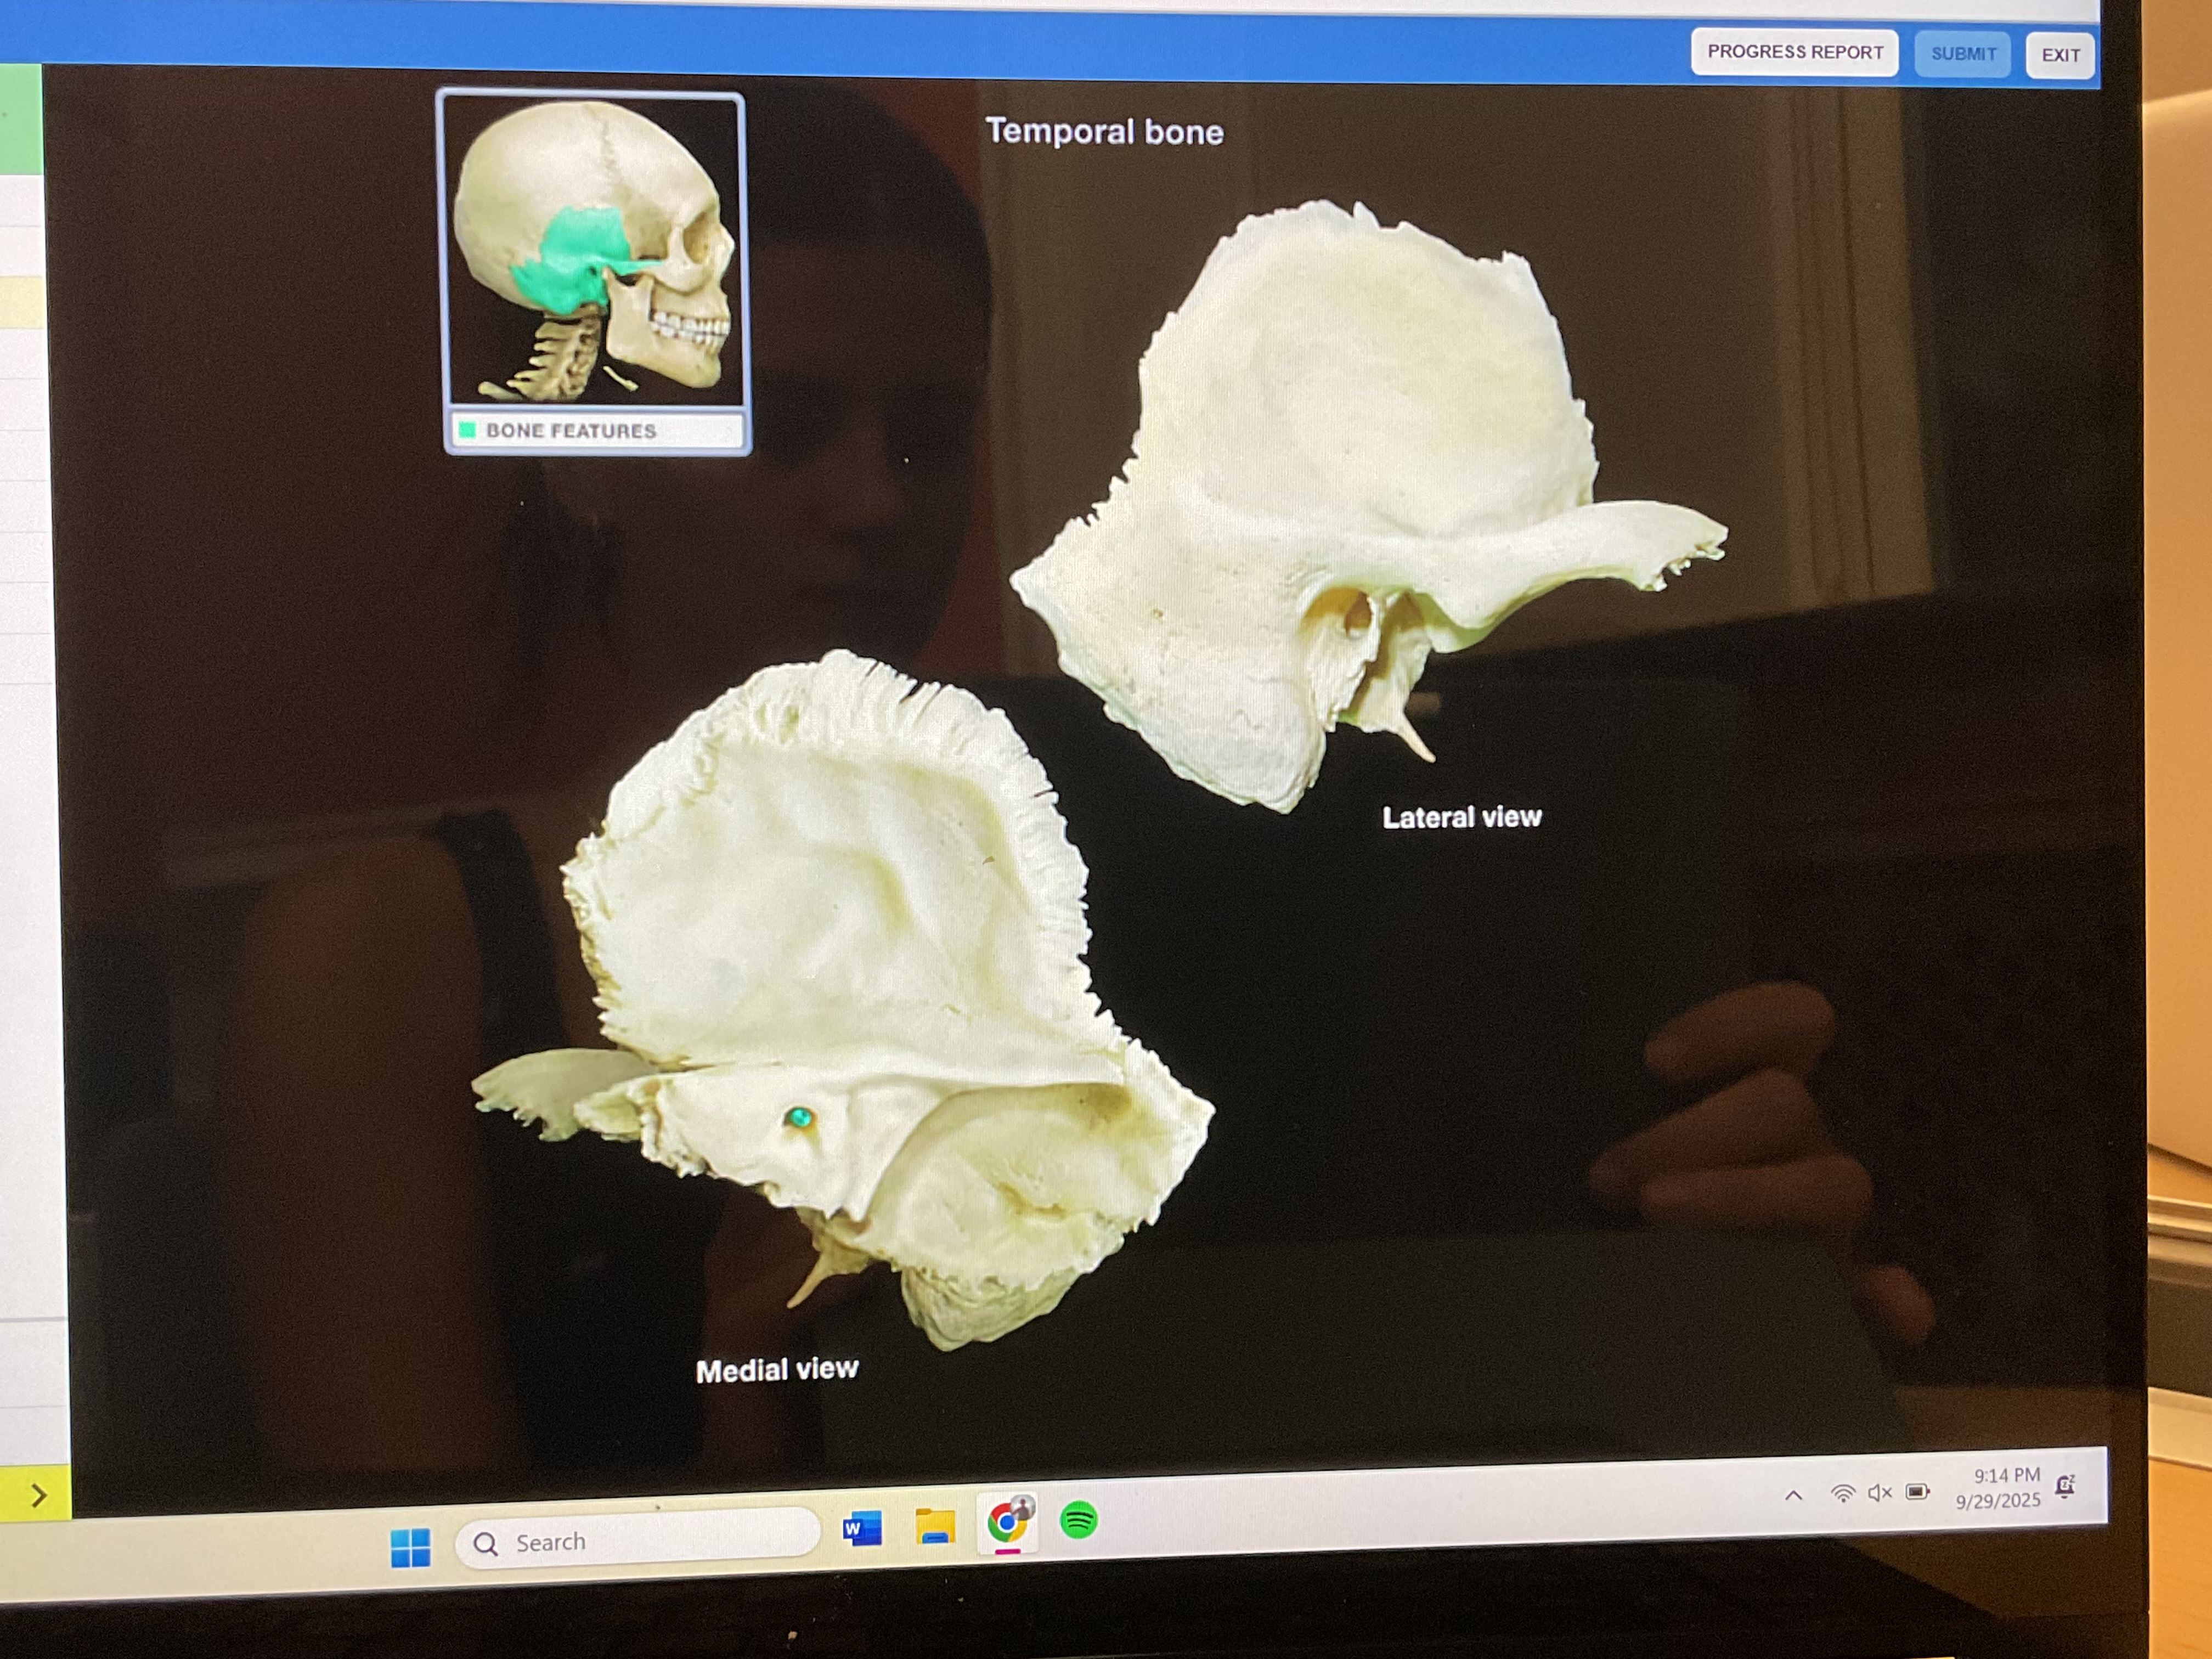The image size is (2212, 1659).
Task: Switch to the Chrome browser icon
Action: tap(1007, 1523)
